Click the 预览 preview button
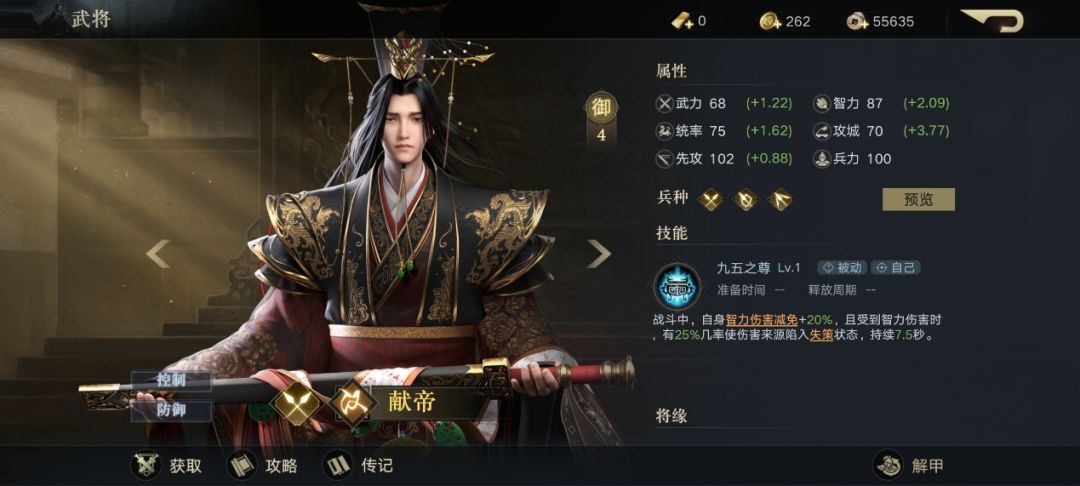 [x=918, y=200]
